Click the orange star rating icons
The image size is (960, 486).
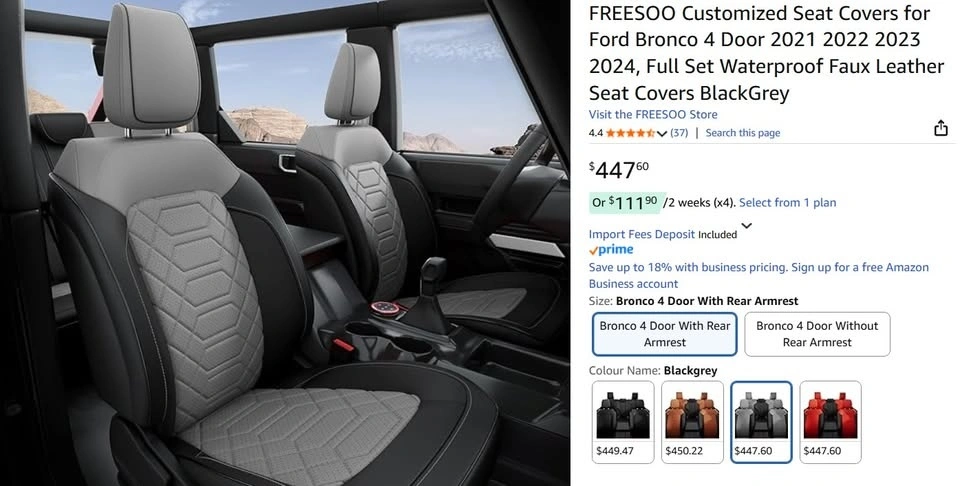630,133
